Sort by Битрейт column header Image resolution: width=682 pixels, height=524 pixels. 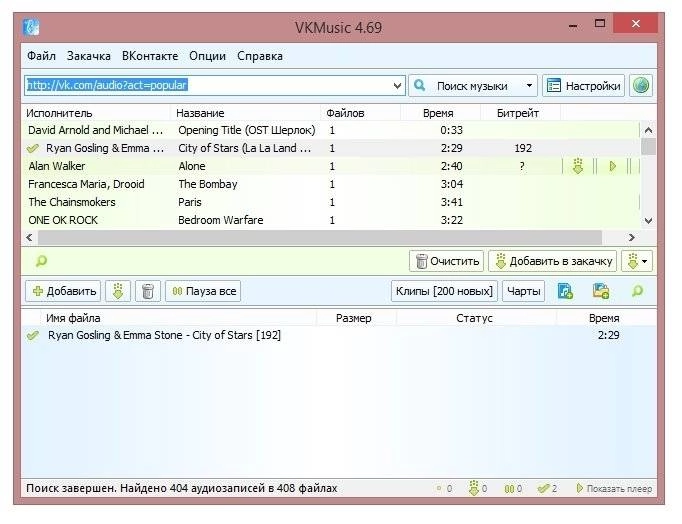(x=520, y=113)
